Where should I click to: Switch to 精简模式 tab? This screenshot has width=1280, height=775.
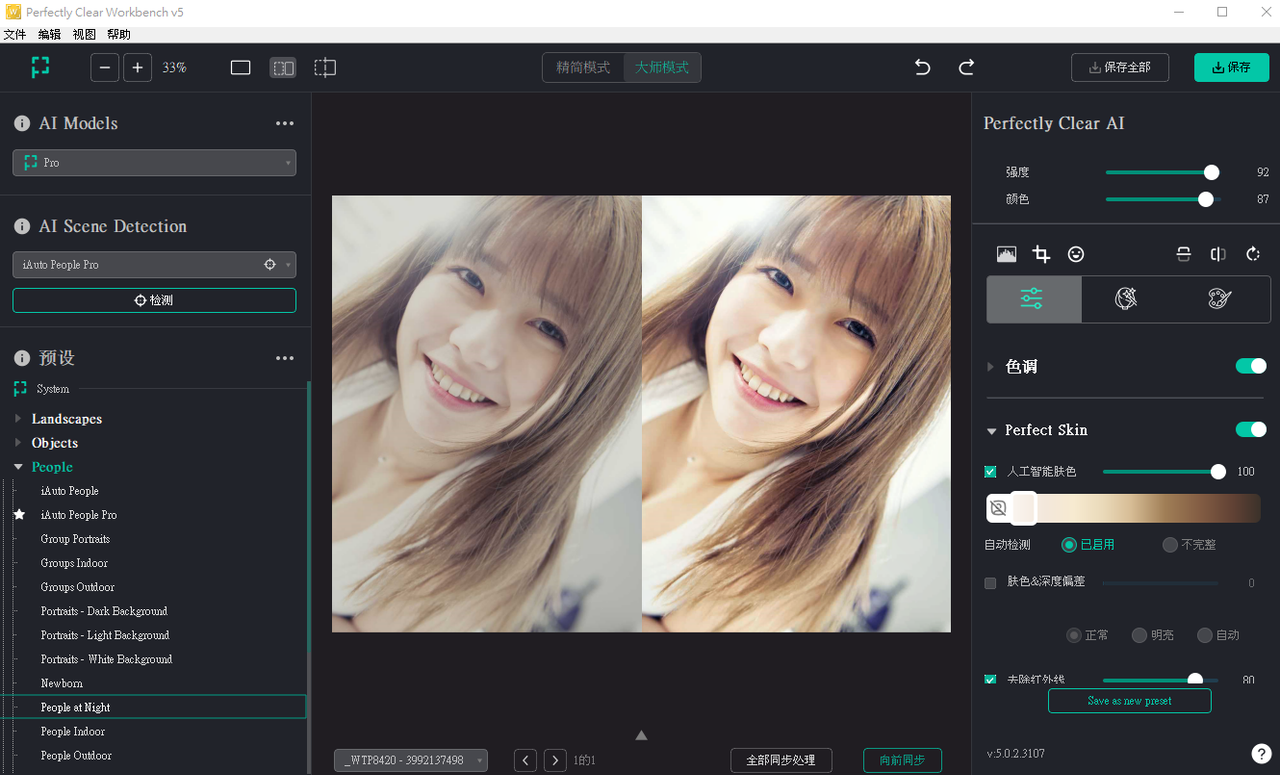583,67
